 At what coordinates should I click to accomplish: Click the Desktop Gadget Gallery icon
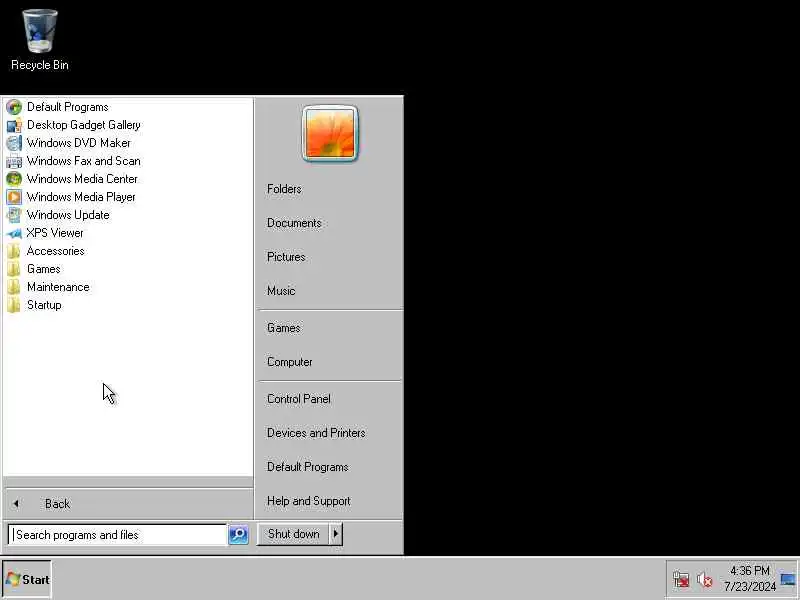click(x=14, y=125)
